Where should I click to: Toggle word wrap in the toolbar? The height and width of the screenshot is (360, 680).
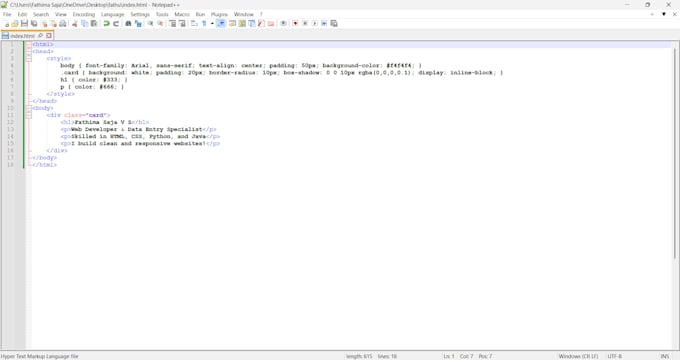click(x=194, y=23)
